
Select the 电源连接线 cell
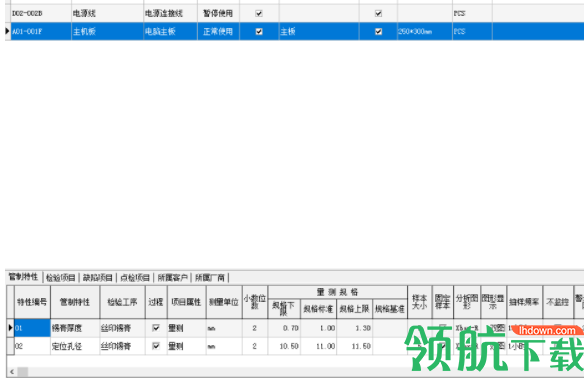171,13
